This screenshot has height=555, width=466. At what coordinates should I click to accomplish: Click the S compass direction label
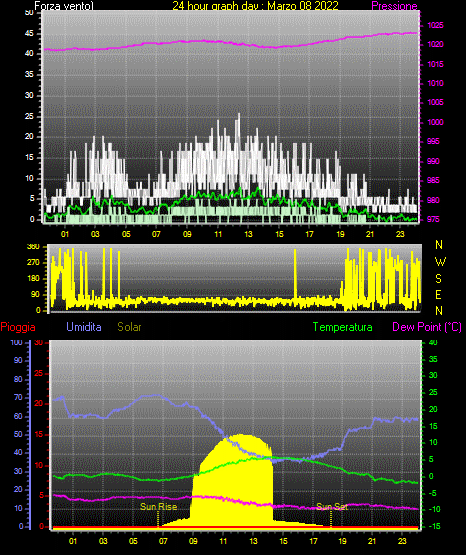click(x=438, y=279)
